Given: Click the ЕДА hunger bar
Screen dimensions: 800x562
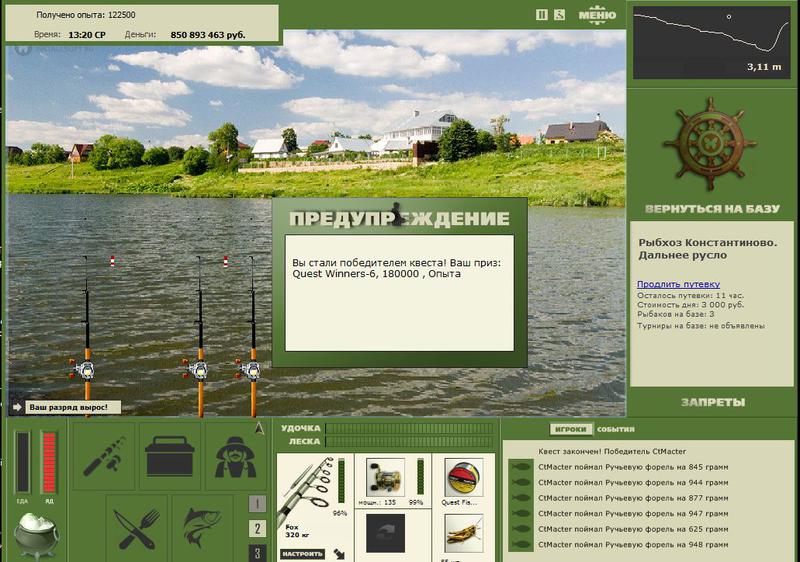Looking at the screenshot, I should tap(22, 462).
